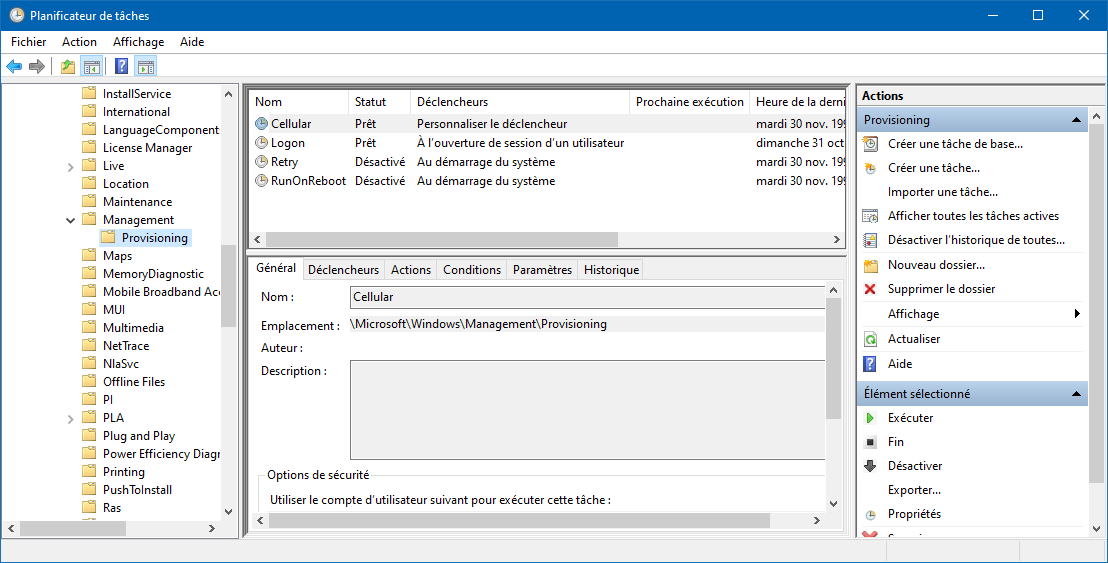The image size is (1108, 563).
Task: Click the Nouveau dossier folder icon
Action: click(x=871, y=266)
